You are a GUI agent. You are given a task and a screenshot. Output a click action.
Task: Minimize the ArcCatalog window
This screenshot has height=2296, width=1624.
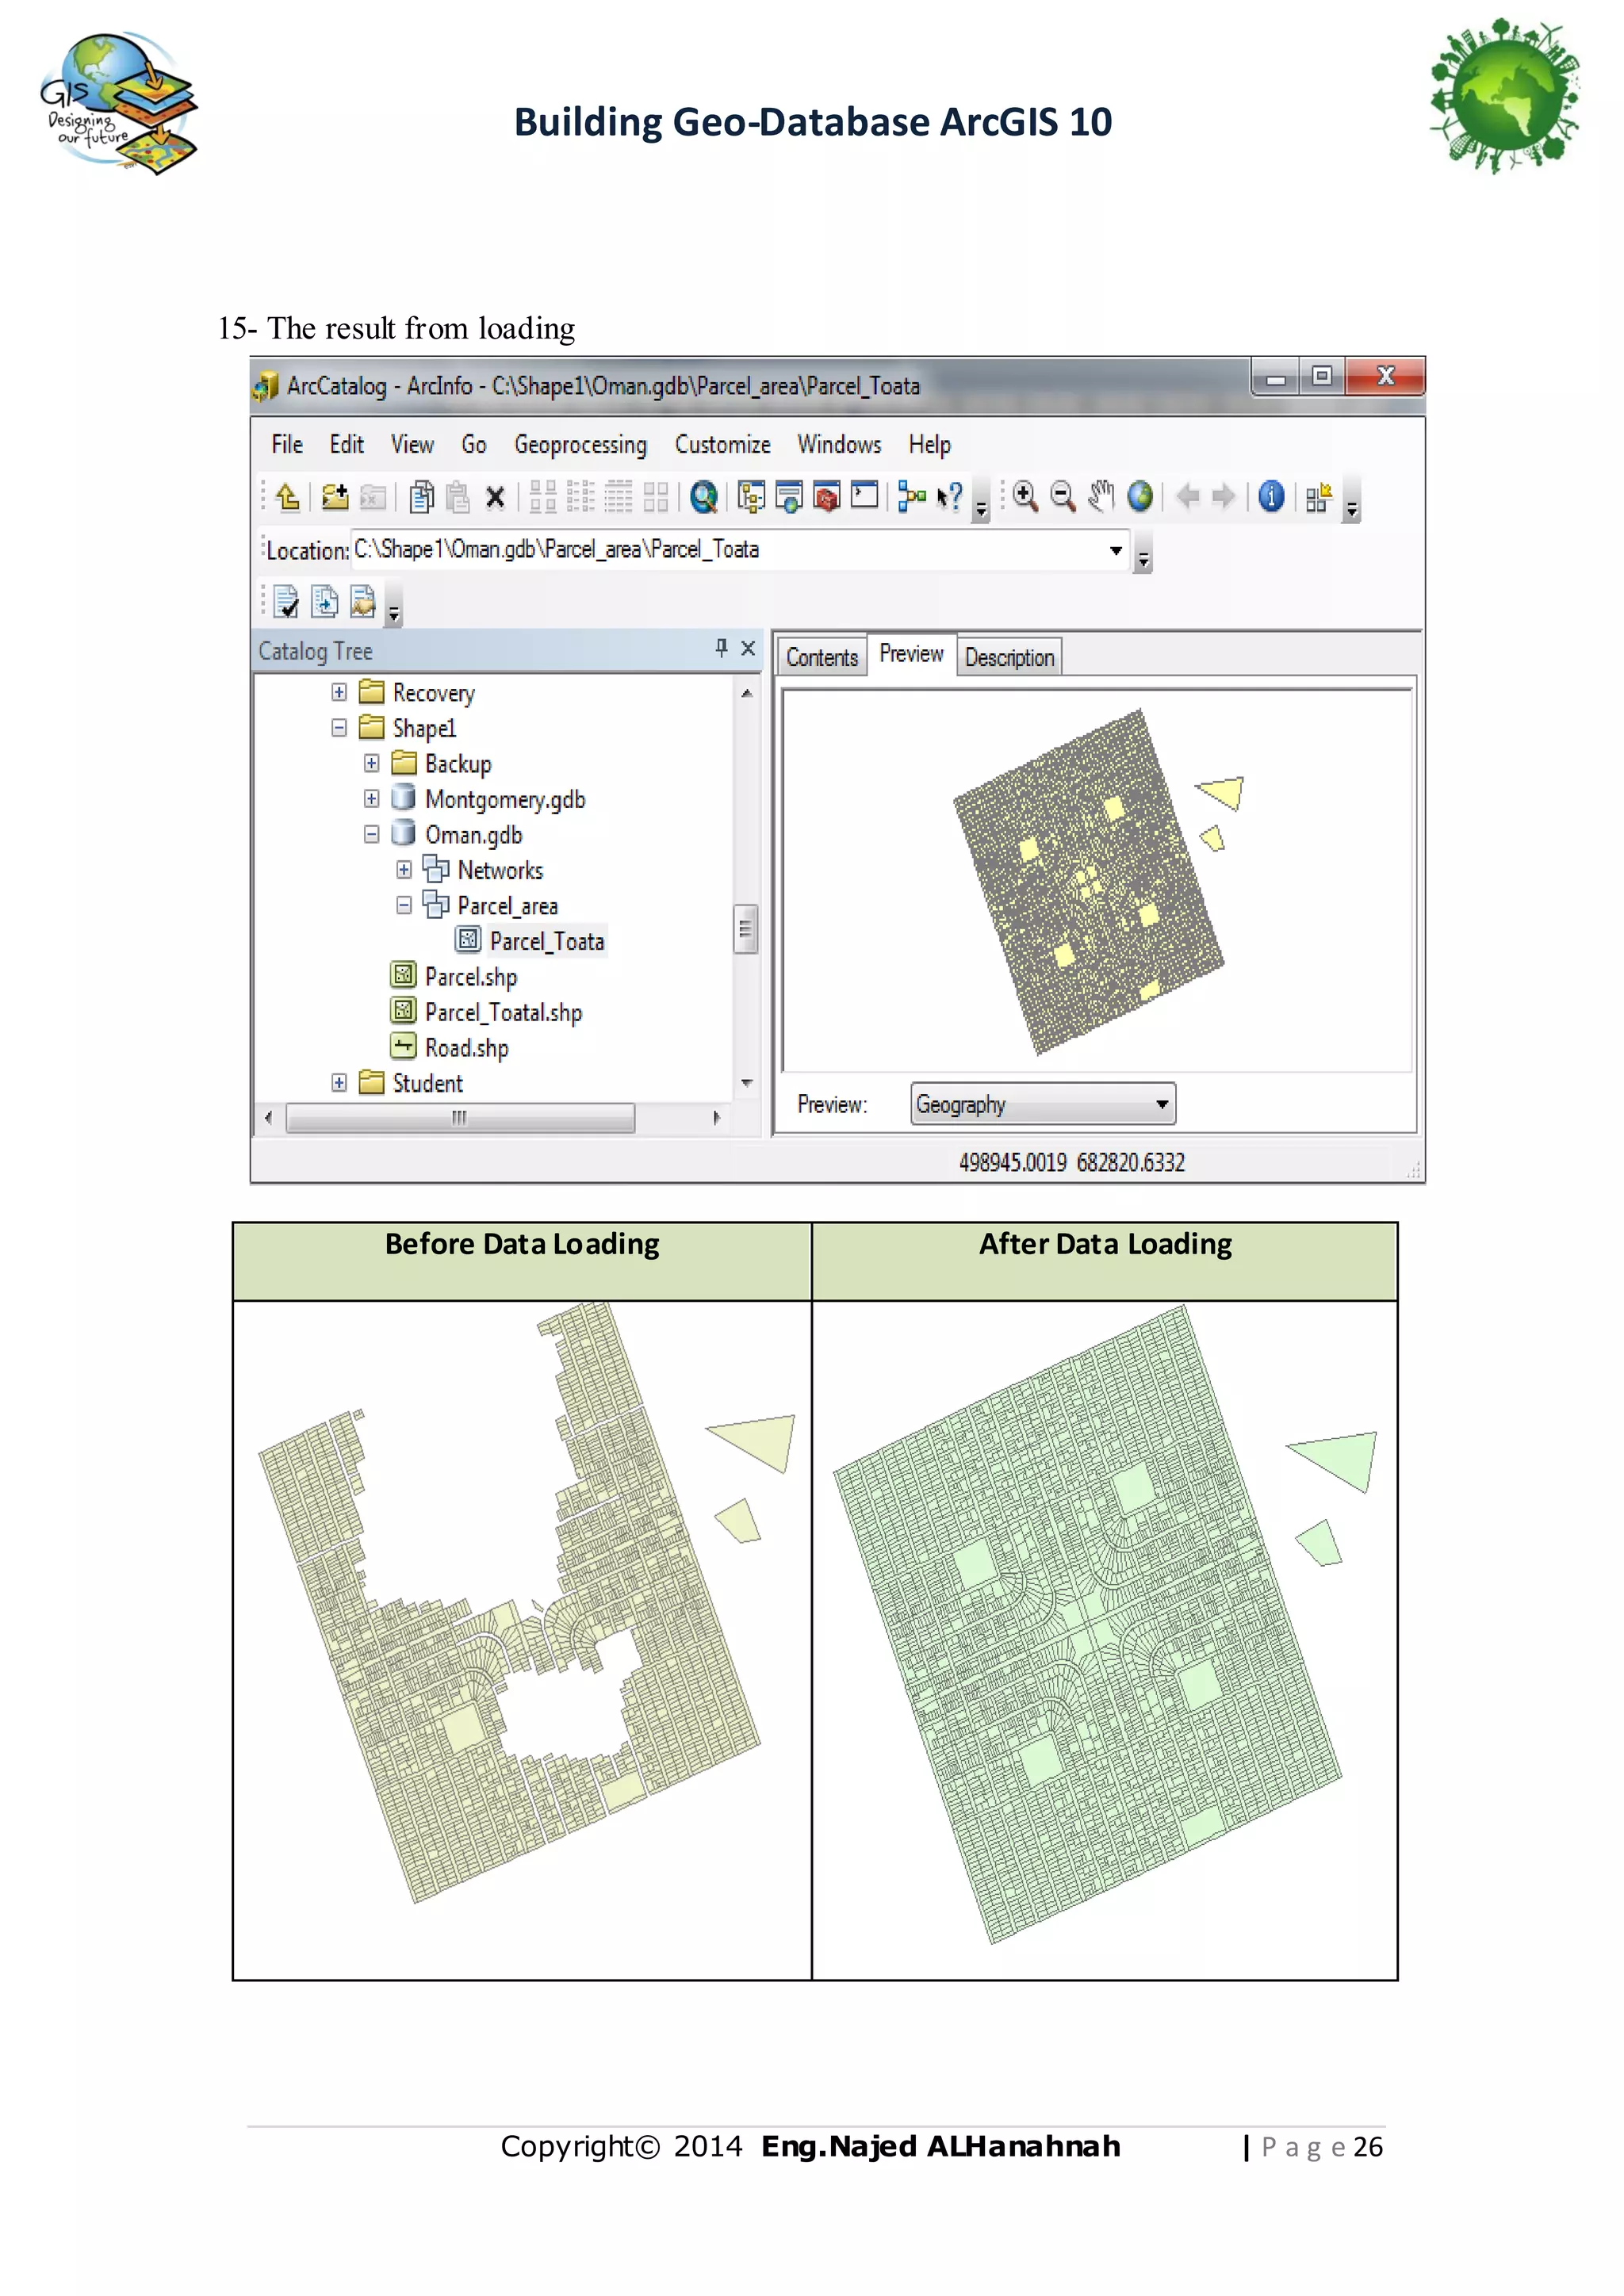pos(1275,379)
